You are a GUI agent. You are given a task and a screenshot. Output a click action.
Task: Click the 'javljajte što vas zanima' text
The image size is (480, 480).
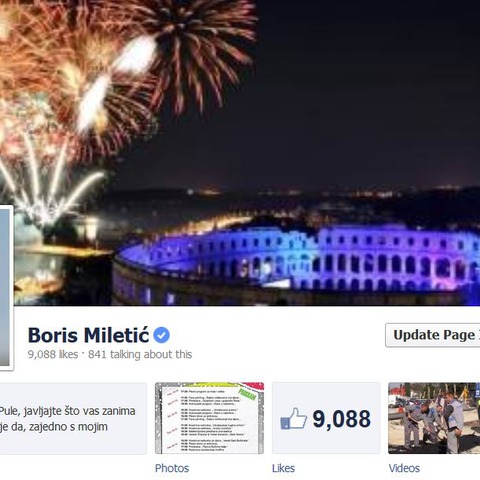(x=79, y=411)
